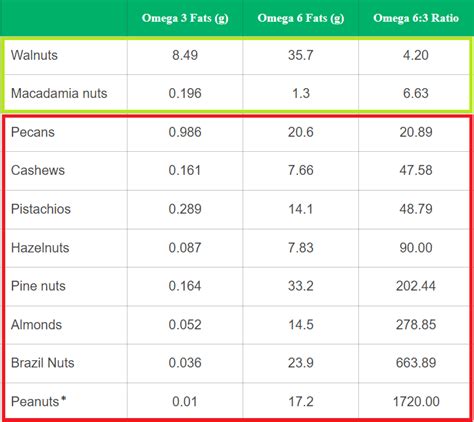Screen dimensions: 474x422
Task: Click the Brazil Nuts row label
Action: 42,363
